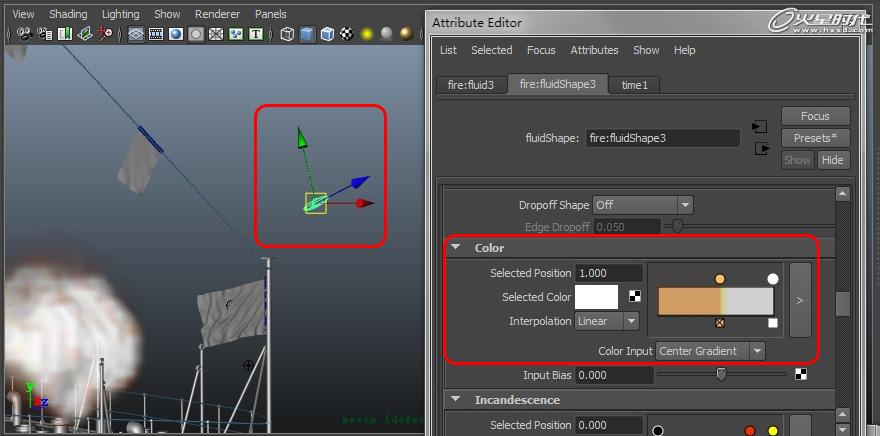Open the Renderer menu
880x436 pixels.
(217, 14)
